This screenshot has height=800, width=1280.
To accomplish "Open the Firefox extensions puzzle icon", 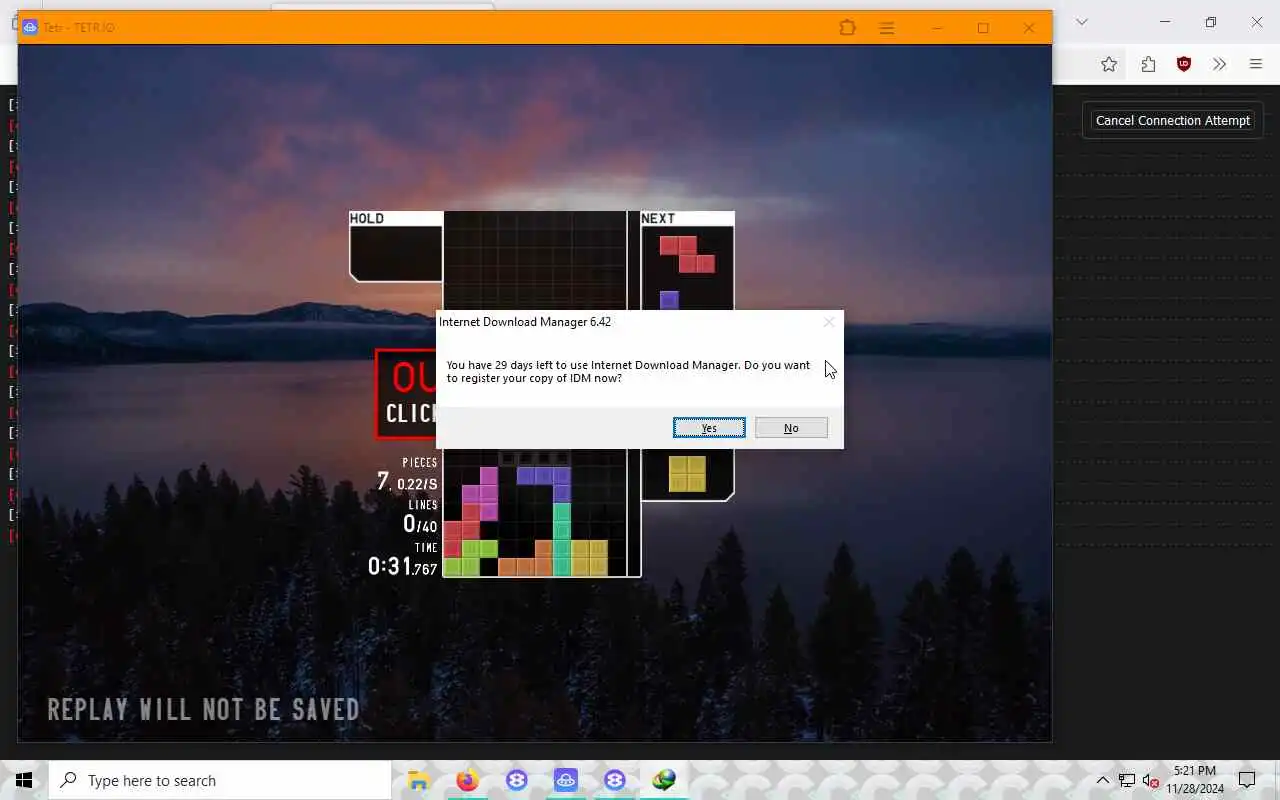I will (x=1148, y=64).
